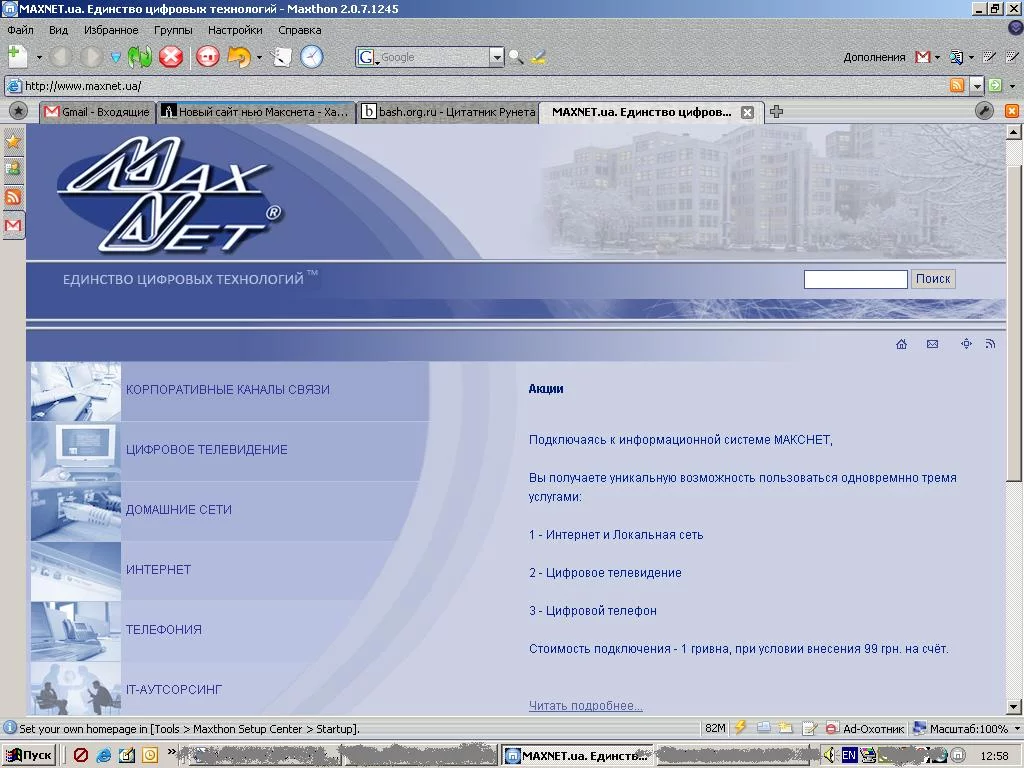This screenshot has width=1024, height=768.
Task: Click the website mail envelope icon
Action: click(x=933, y=344)
